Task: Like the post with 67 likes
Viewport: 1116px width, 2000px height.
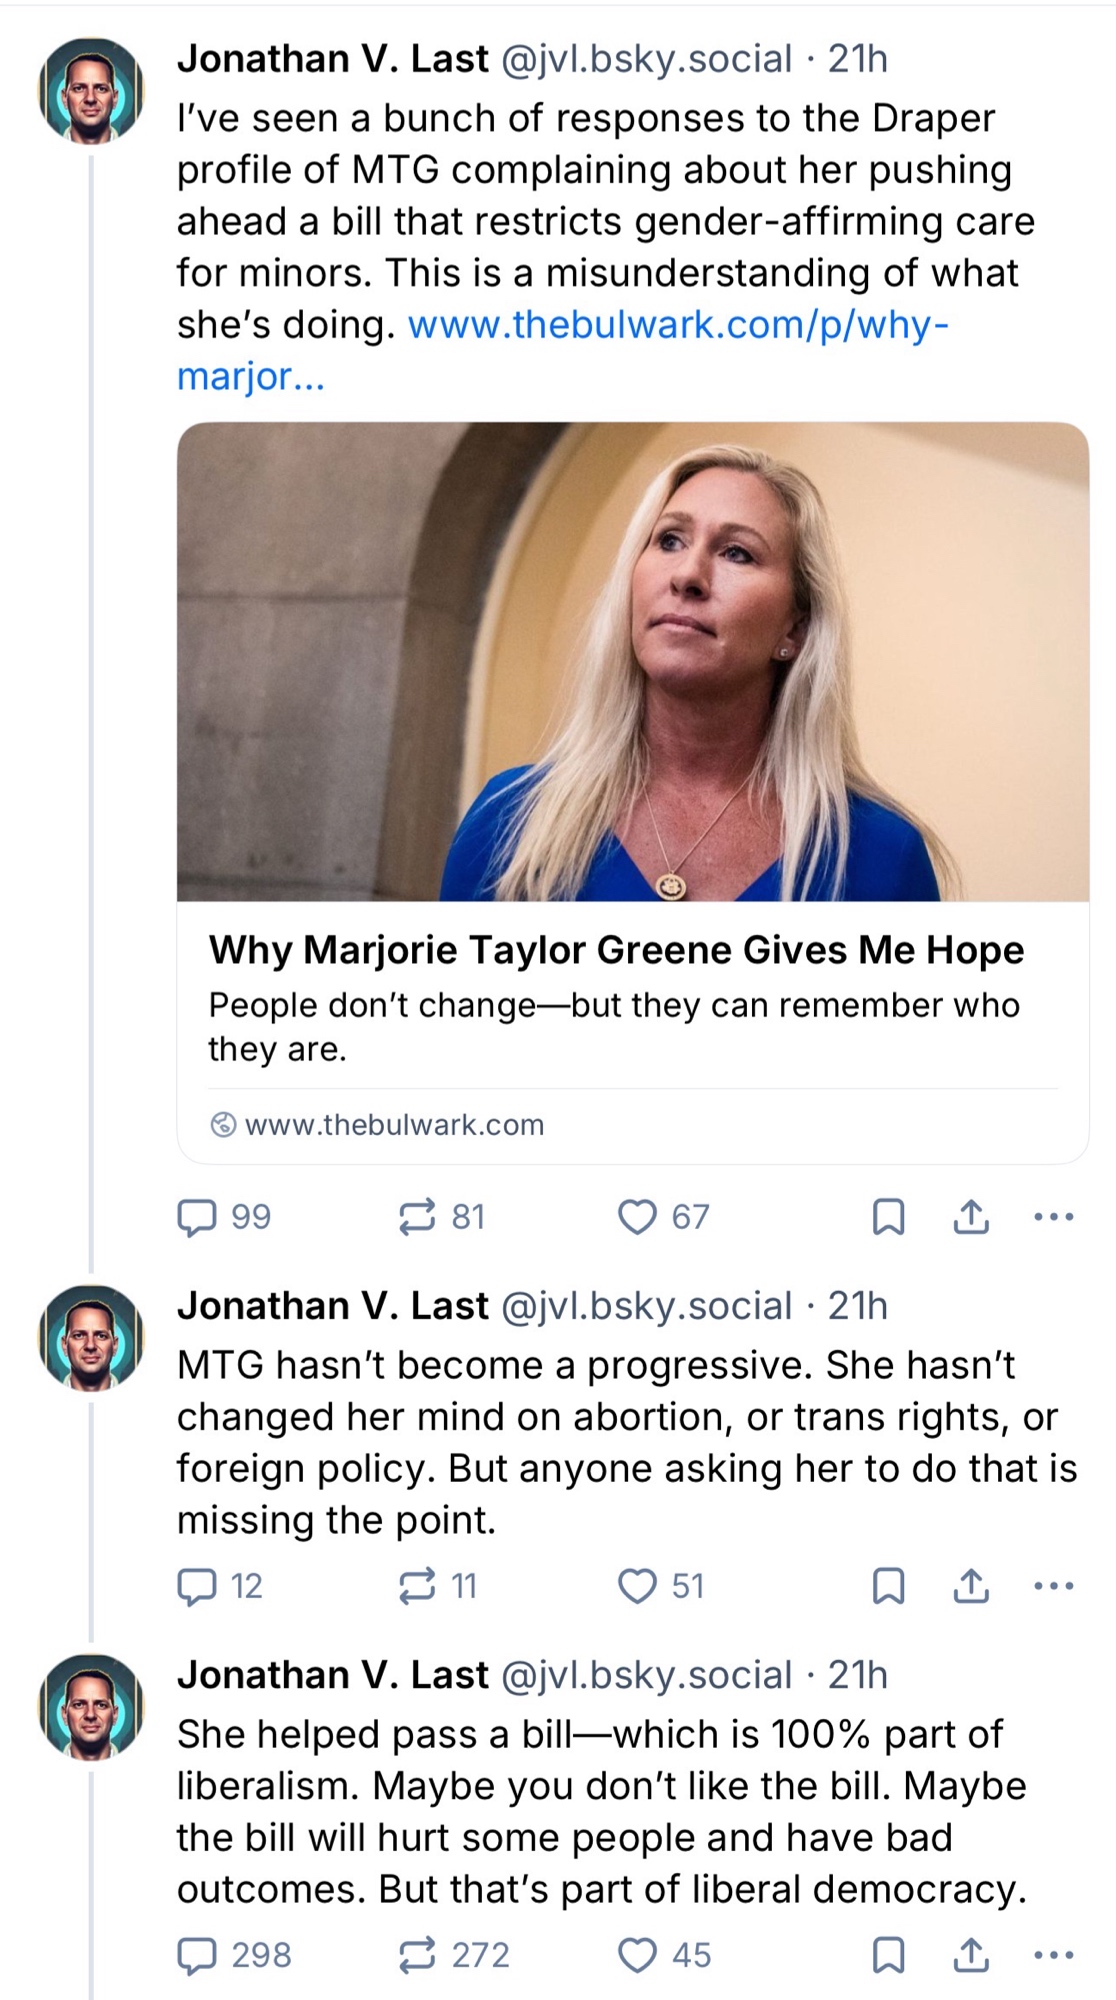Action: tap(637, 1217)
